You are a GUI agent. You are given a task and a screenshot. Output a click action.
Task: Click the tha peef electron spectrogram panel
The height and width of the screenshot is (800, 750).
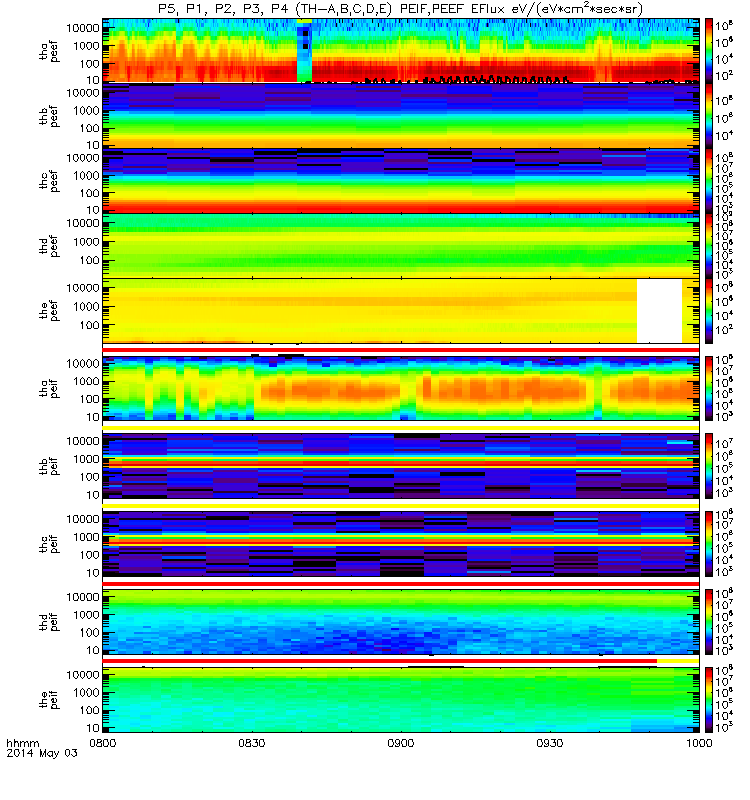pos(401,51)
